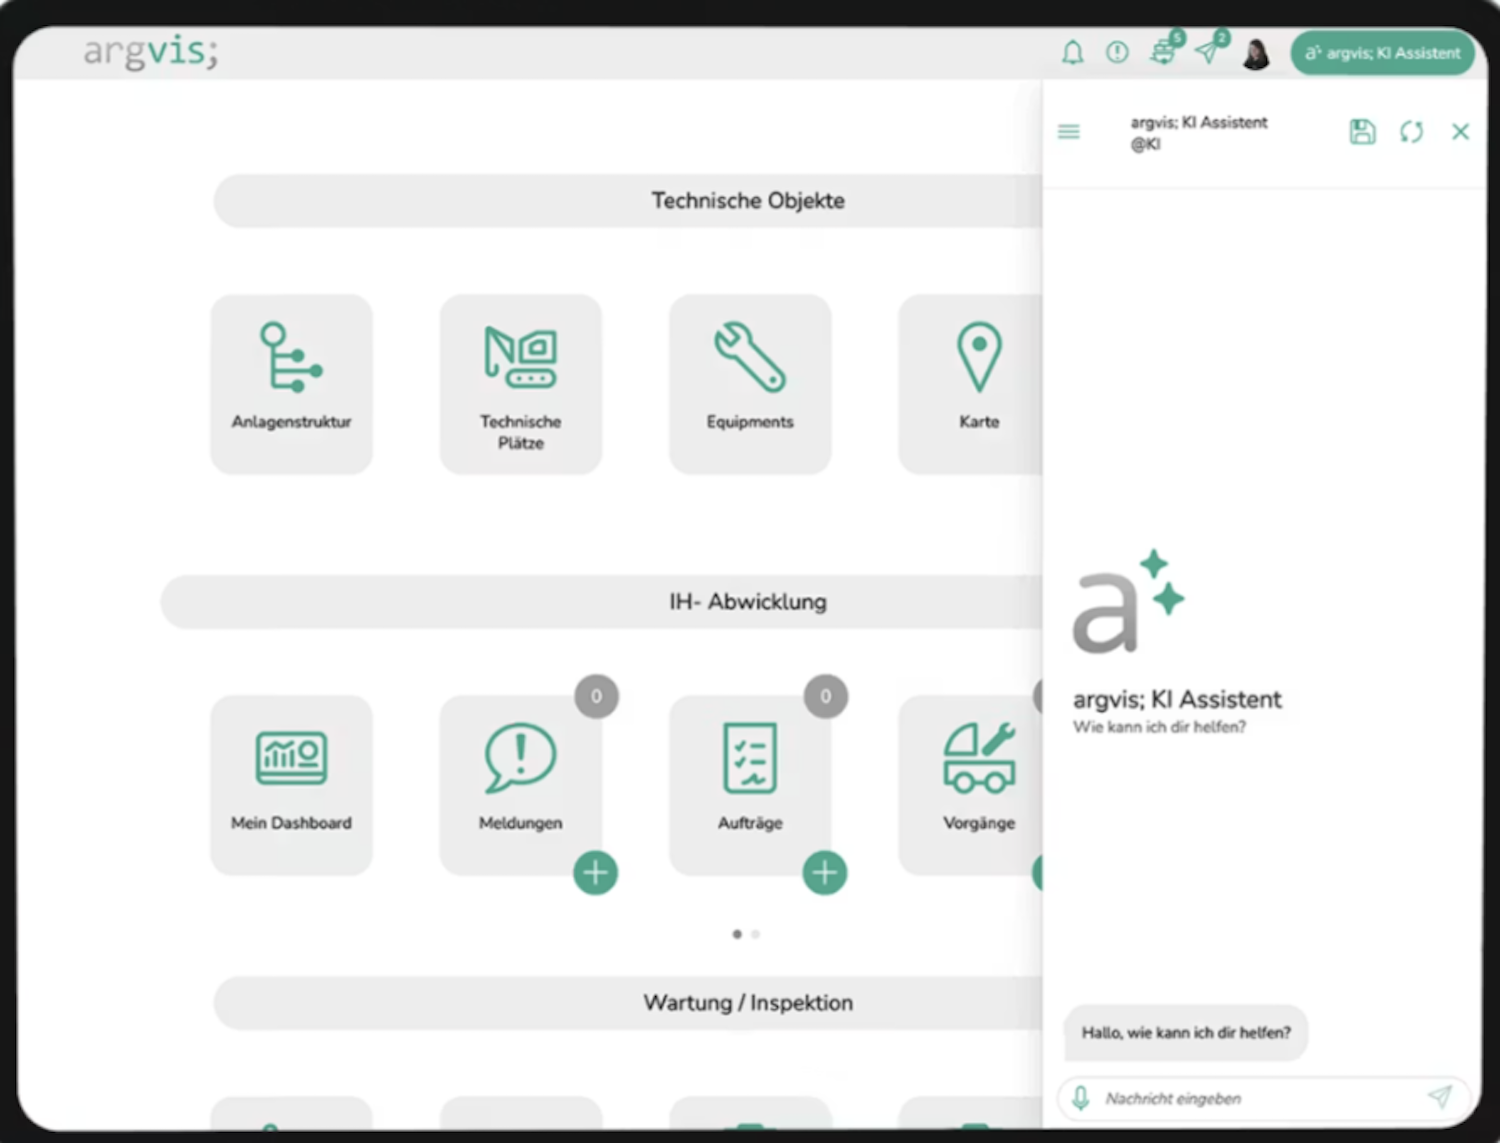Click the IH- Abwicklung section header

(602, 602)
